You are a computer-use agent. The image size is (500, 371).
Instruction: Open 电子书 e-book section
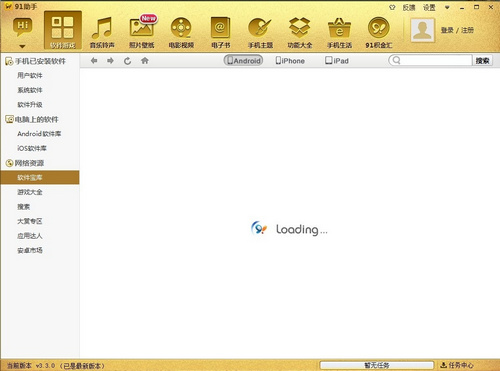coord(220,32)
